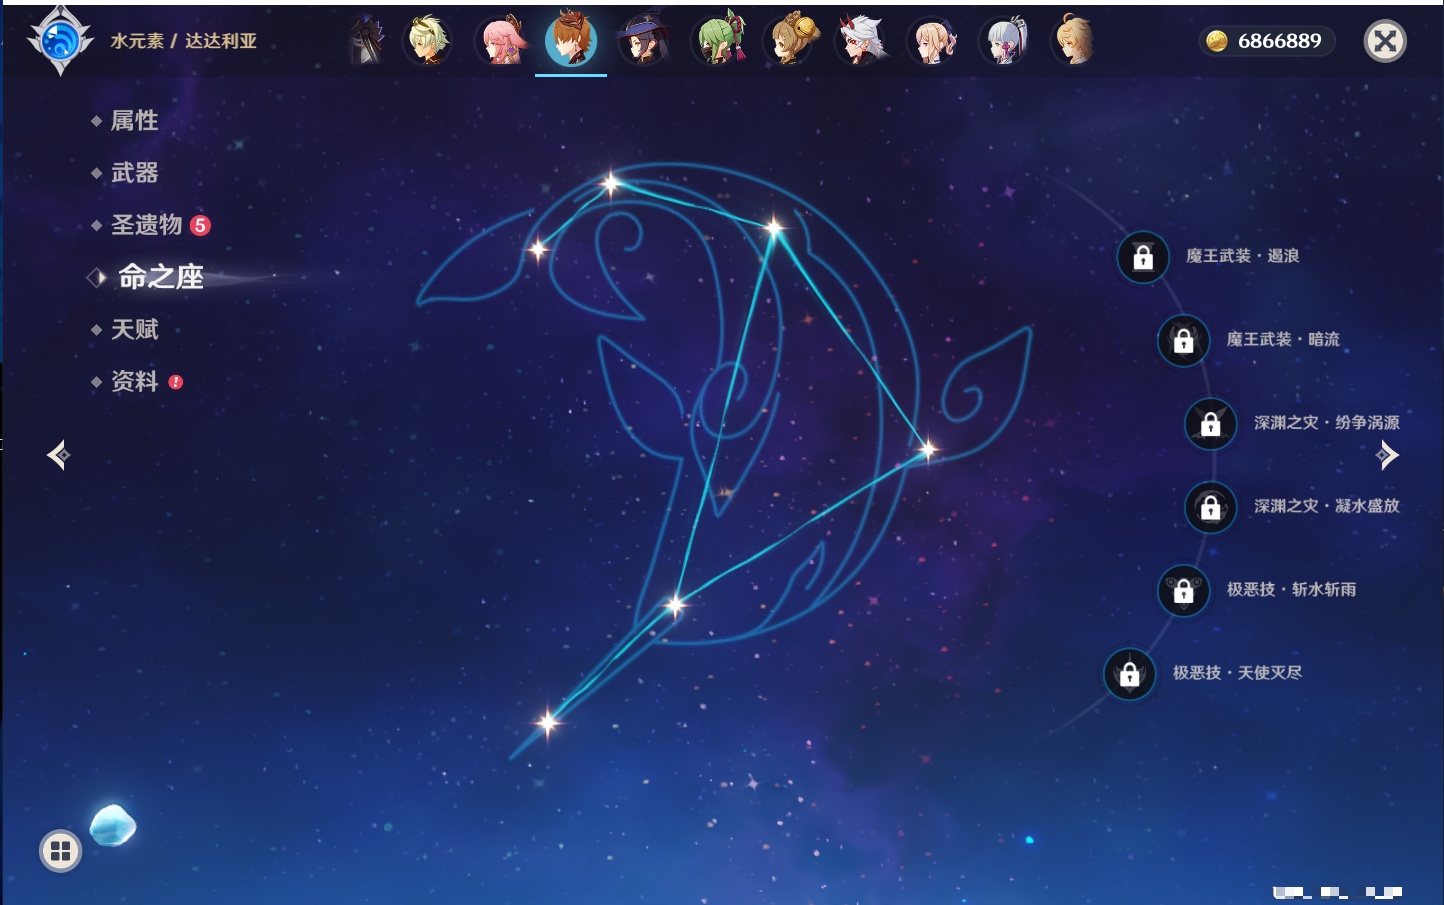Switch to the silver-haired ponytail character avatar

point(1004,41)
